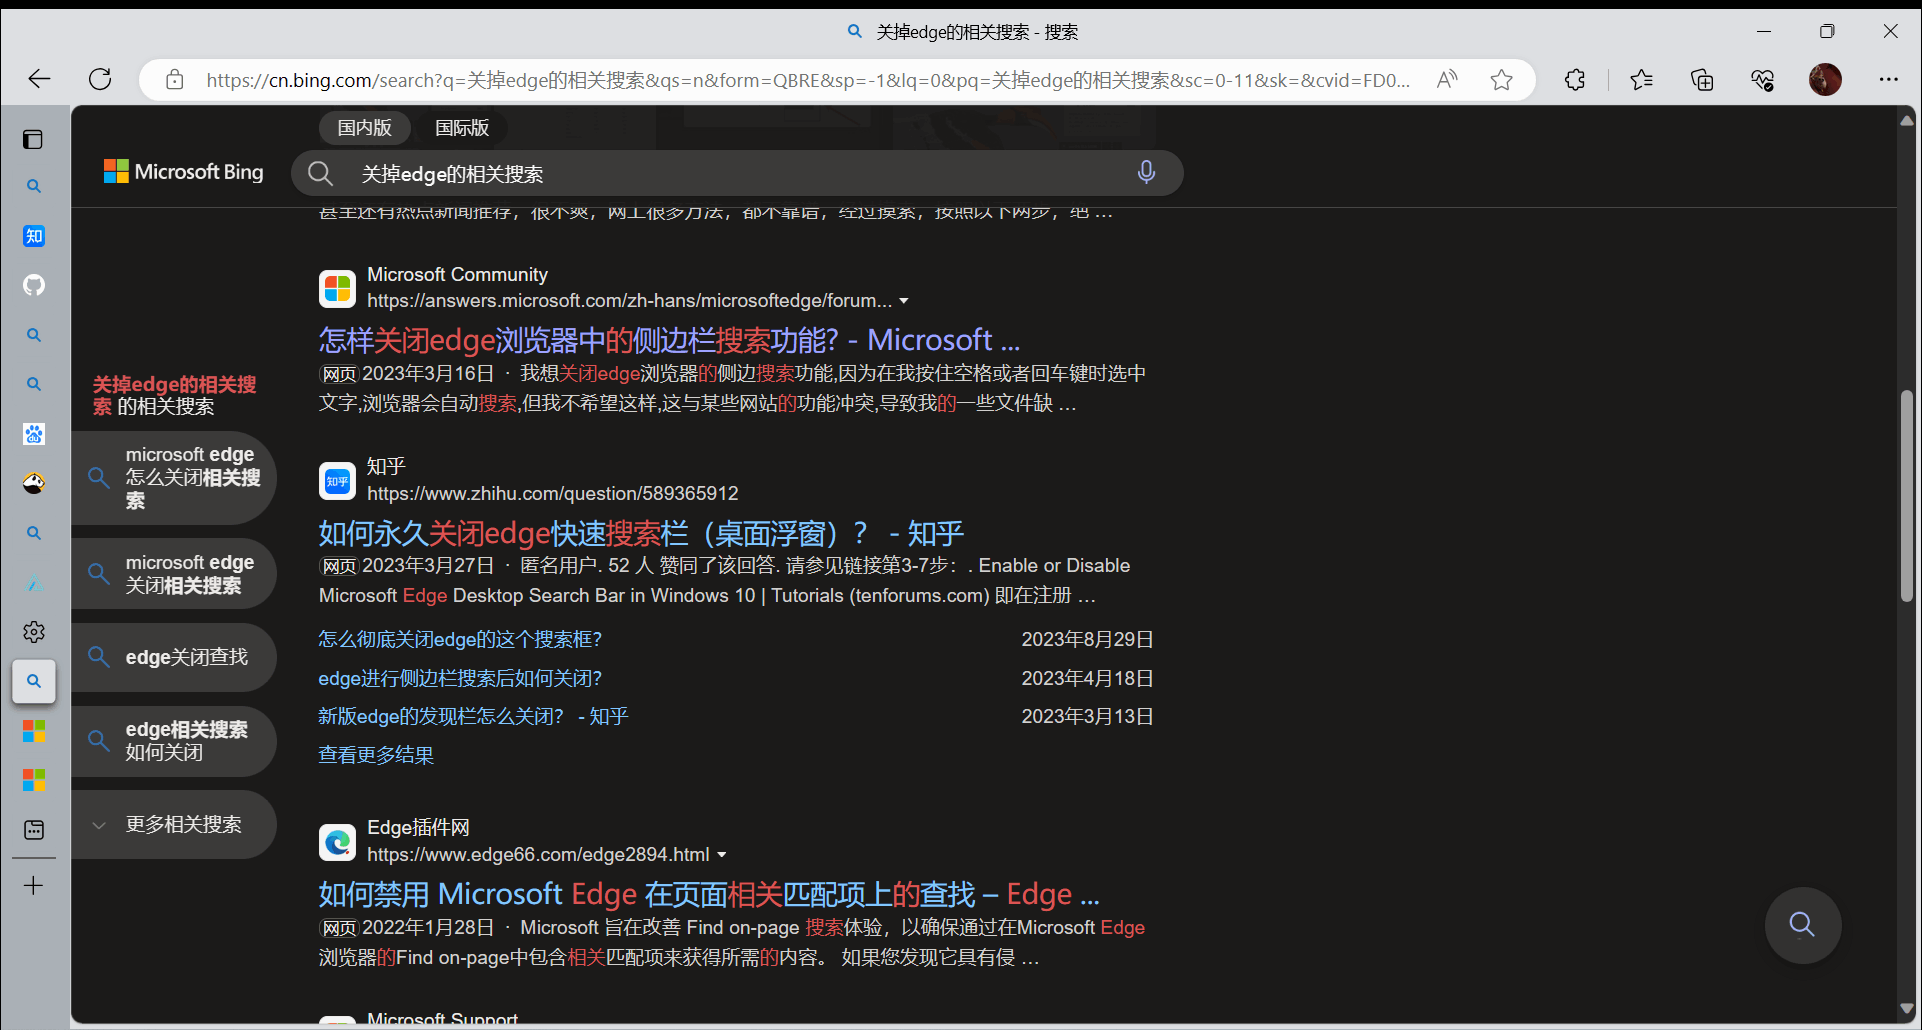Go back using the browser back arrow
Image resolution: width=1922 pixels, height=1030 pixels.
click(39, 79)
